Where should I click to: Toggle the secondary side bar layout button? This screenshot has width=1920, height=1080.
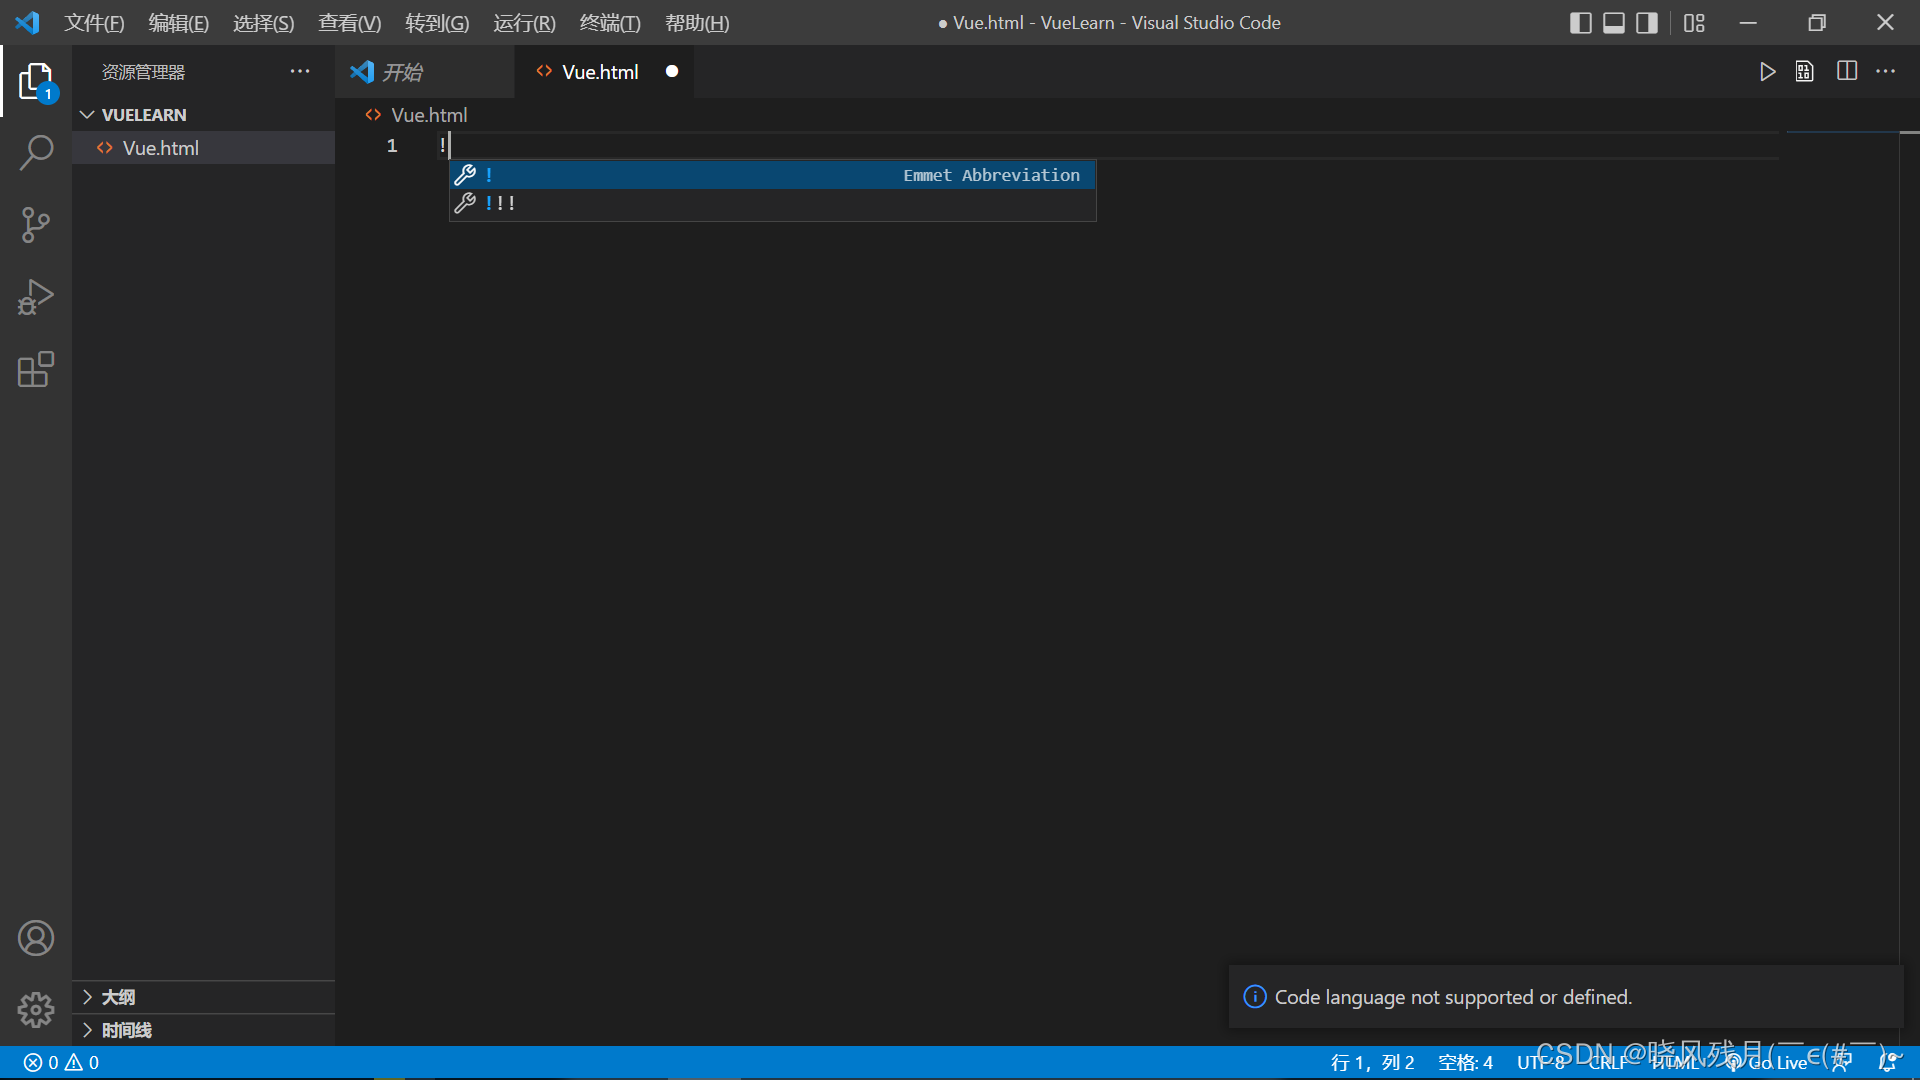coord(1646,23)
